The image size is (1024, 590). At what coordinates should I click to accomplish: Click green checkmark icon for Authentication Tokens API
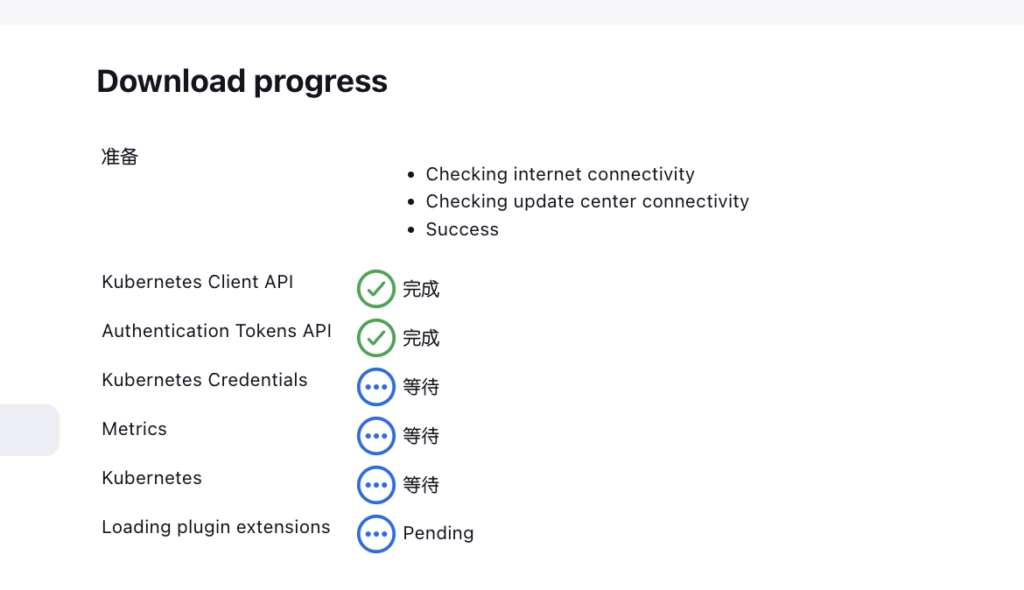coord(376,338)
